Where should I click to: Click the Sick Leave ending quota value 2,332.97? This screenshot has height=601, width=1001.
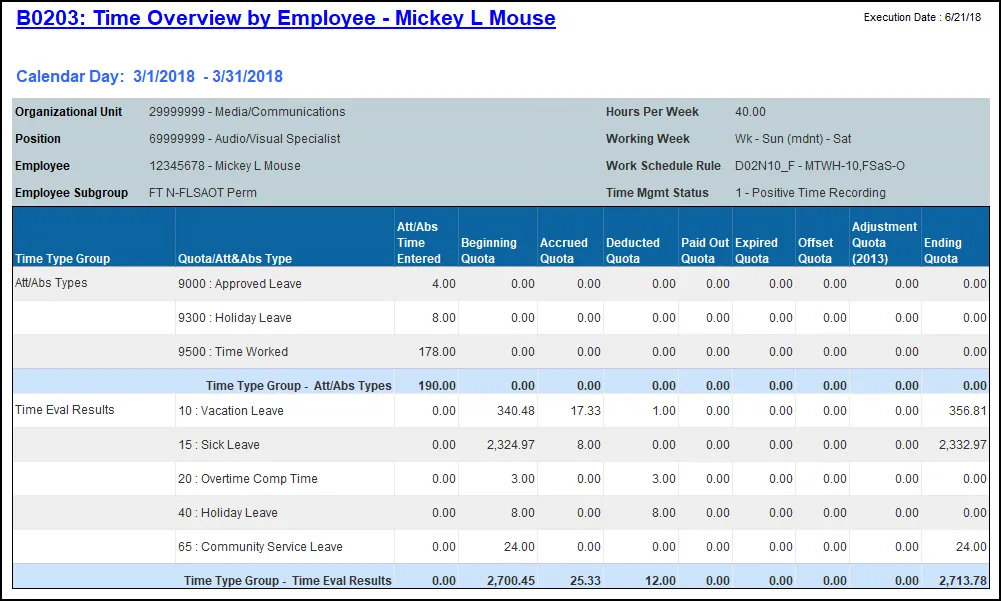[962, 445]
